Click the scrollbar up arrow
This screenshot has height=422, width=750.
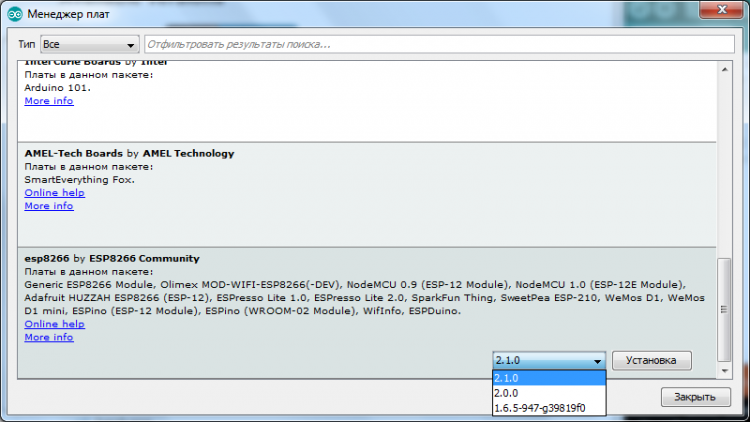coord(725,70)
